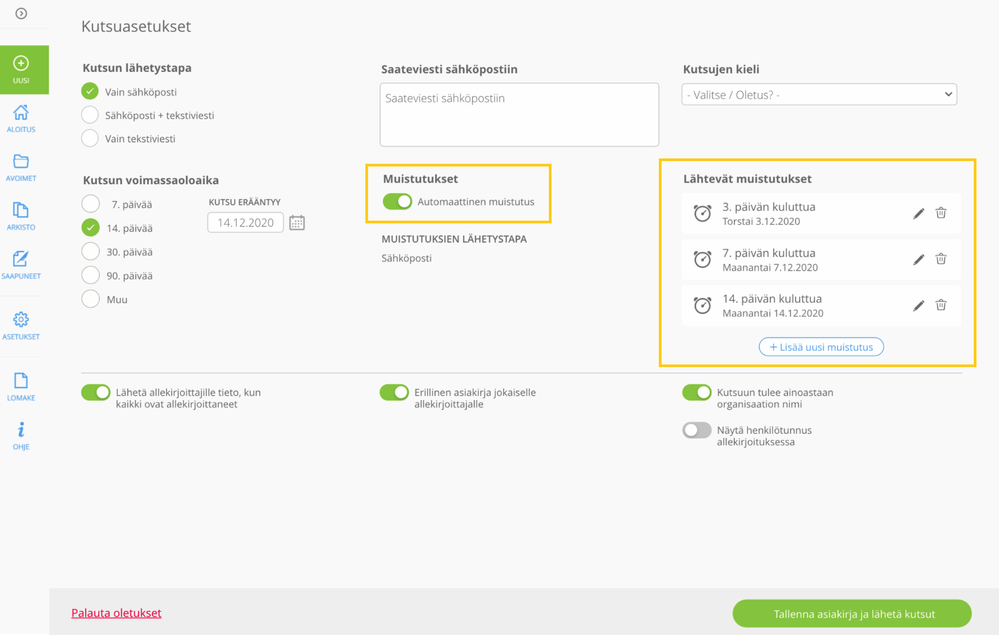999x635 pixels.
Task: Open Saapuneet section in sidebar
Action: (21, 264)
